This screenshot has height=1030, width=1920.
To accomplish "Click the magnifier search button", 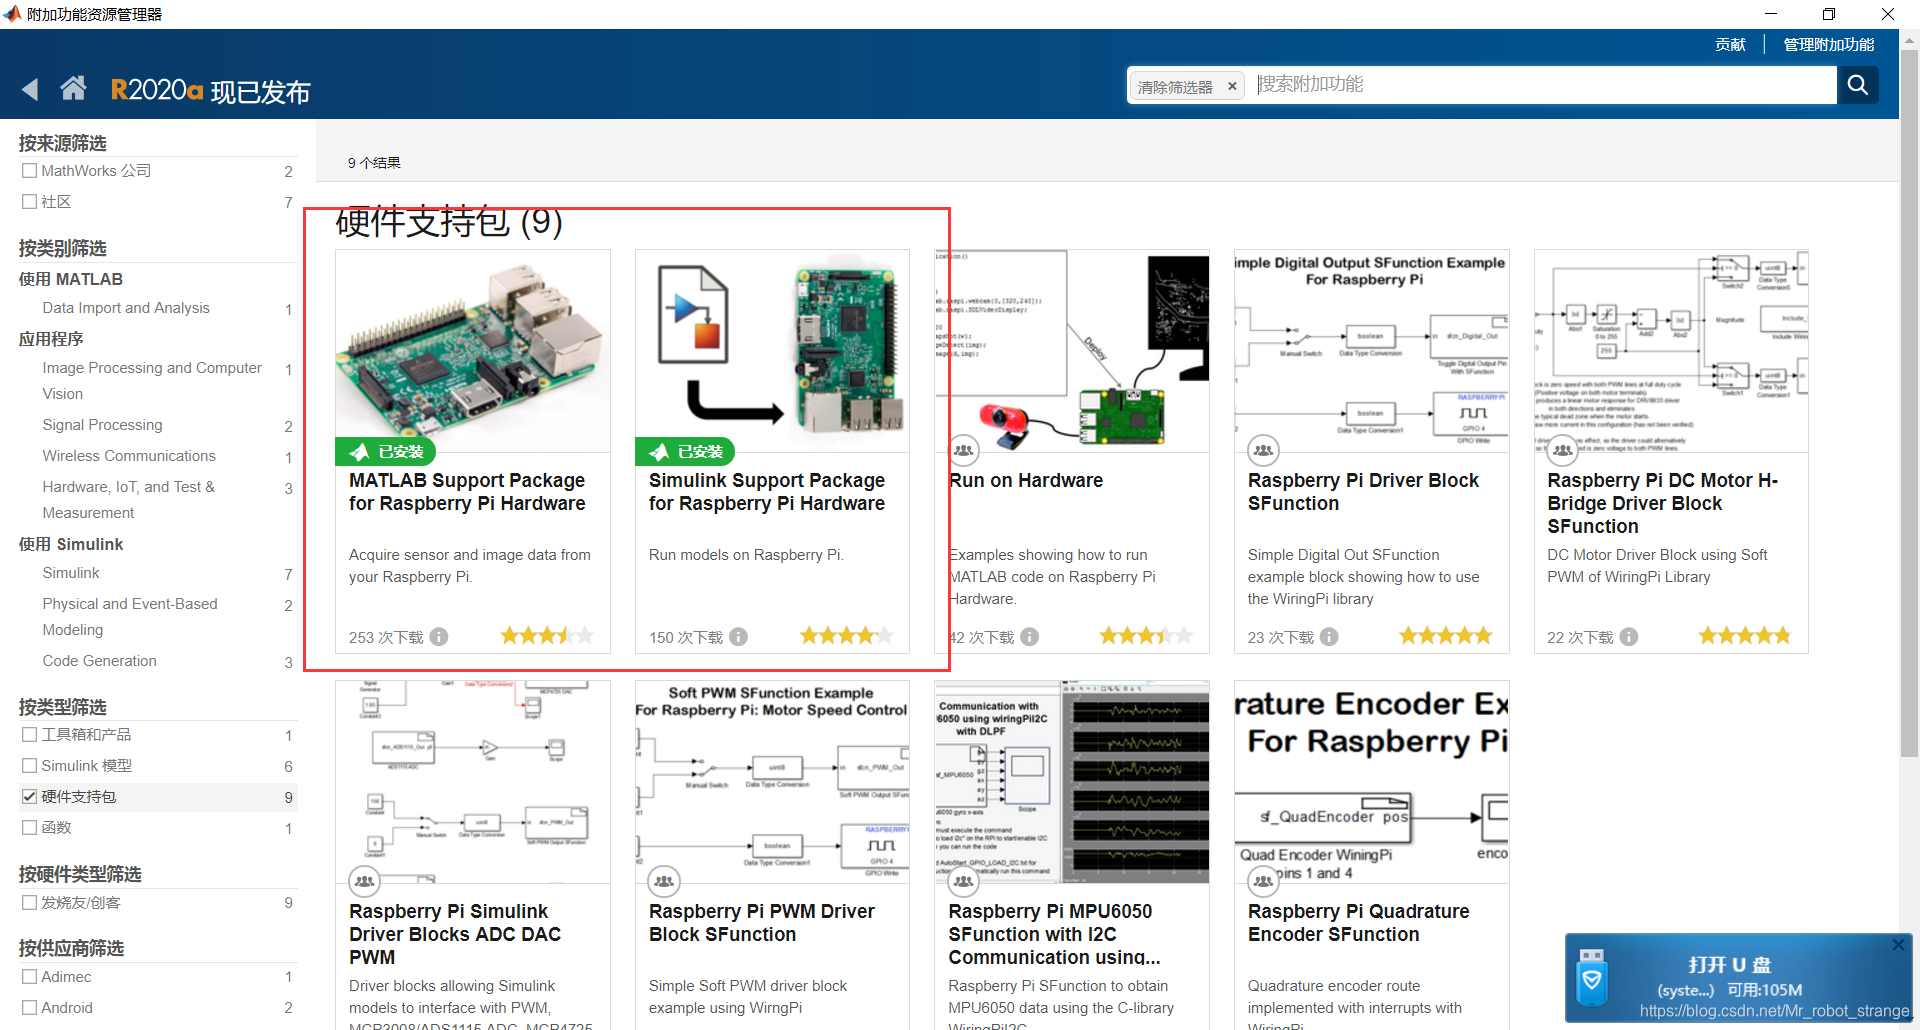I will click(1857, 85).
